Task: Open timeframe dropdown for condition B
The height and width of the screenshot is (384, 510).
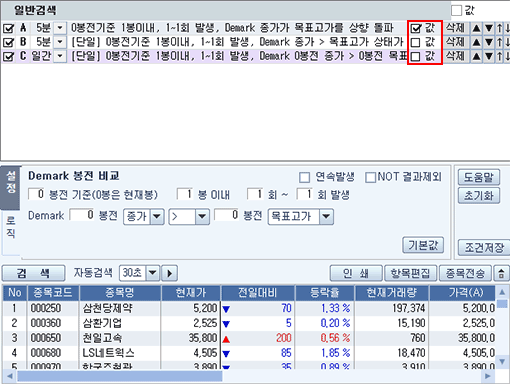Action: click(60, 42)
